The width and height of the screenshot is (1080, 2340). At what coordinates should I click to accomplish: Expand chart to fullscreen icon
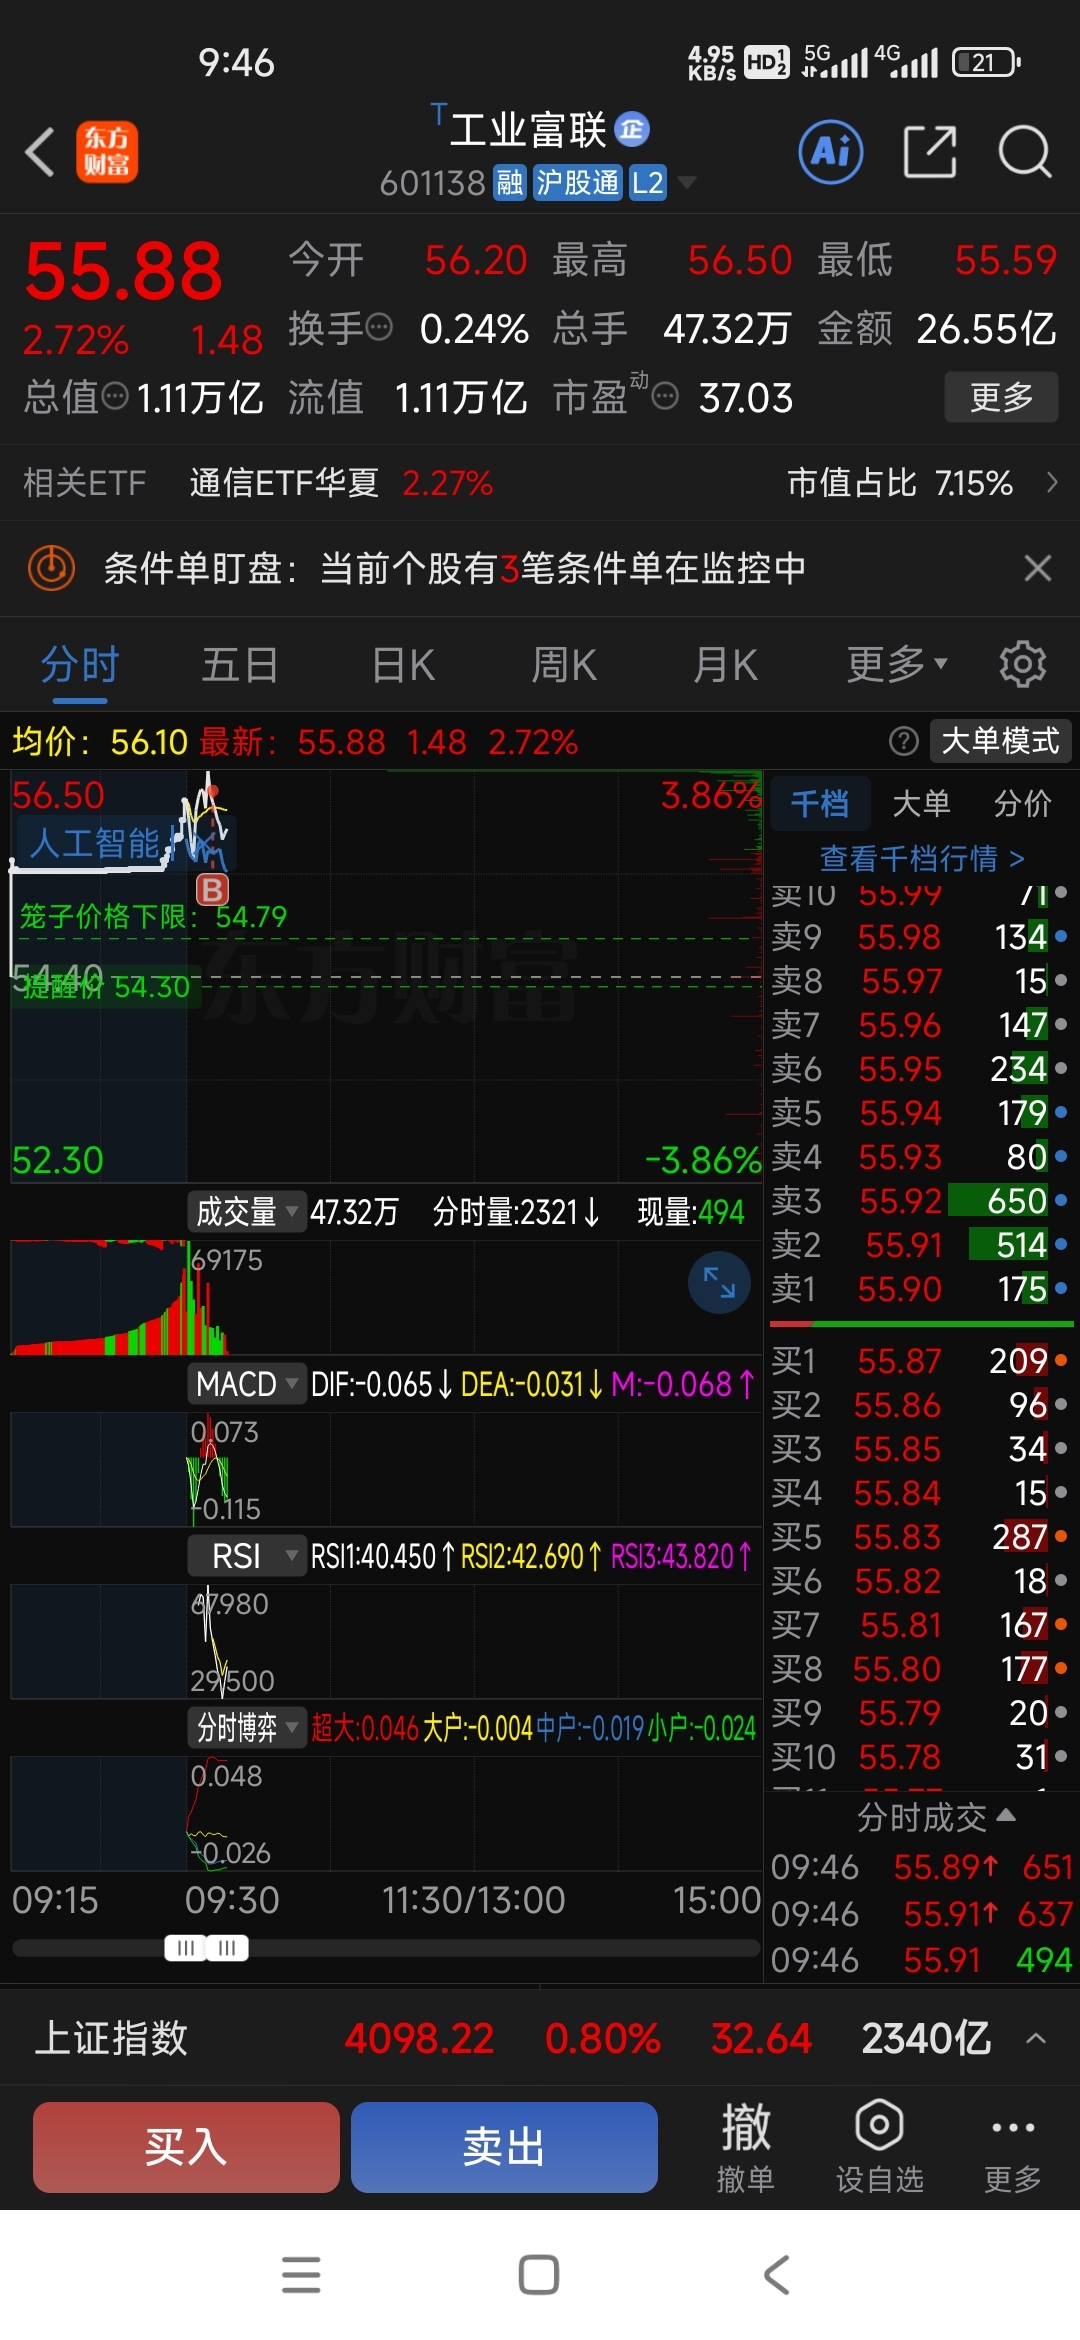point(719,1282)
